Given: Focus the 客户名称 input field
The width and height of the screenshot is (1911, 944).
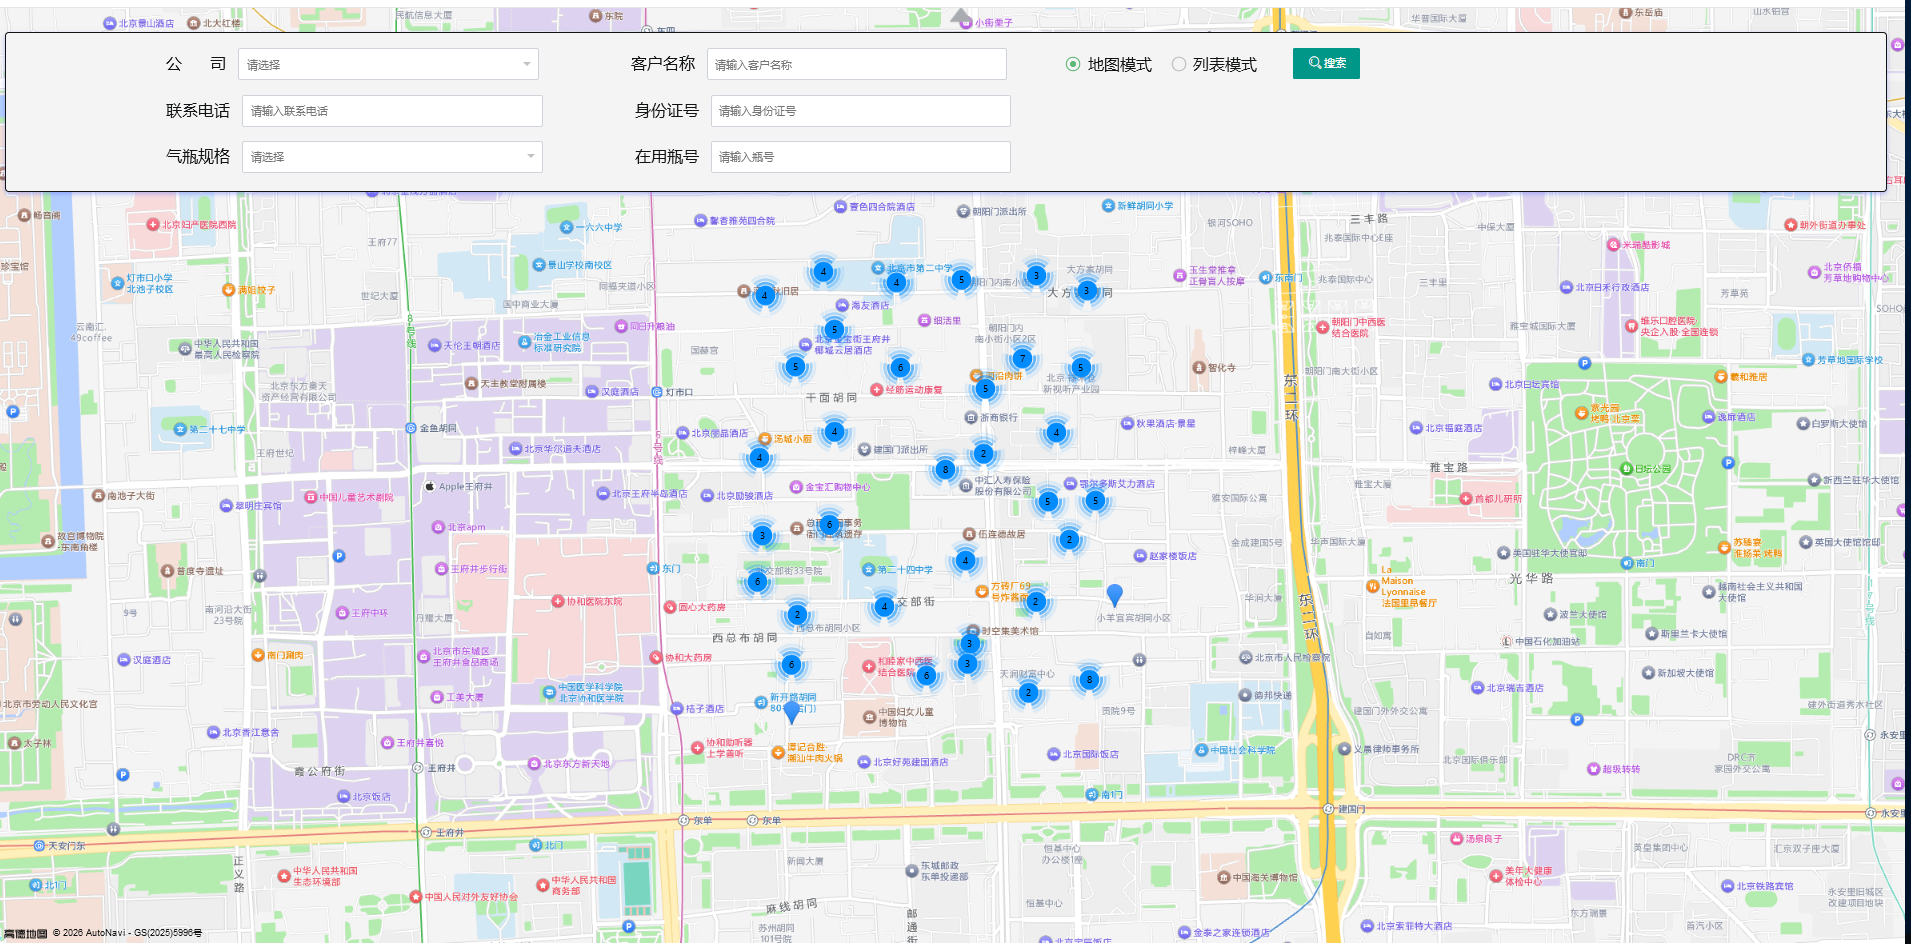Looking at the screenshot, I should tap(857, 64).
